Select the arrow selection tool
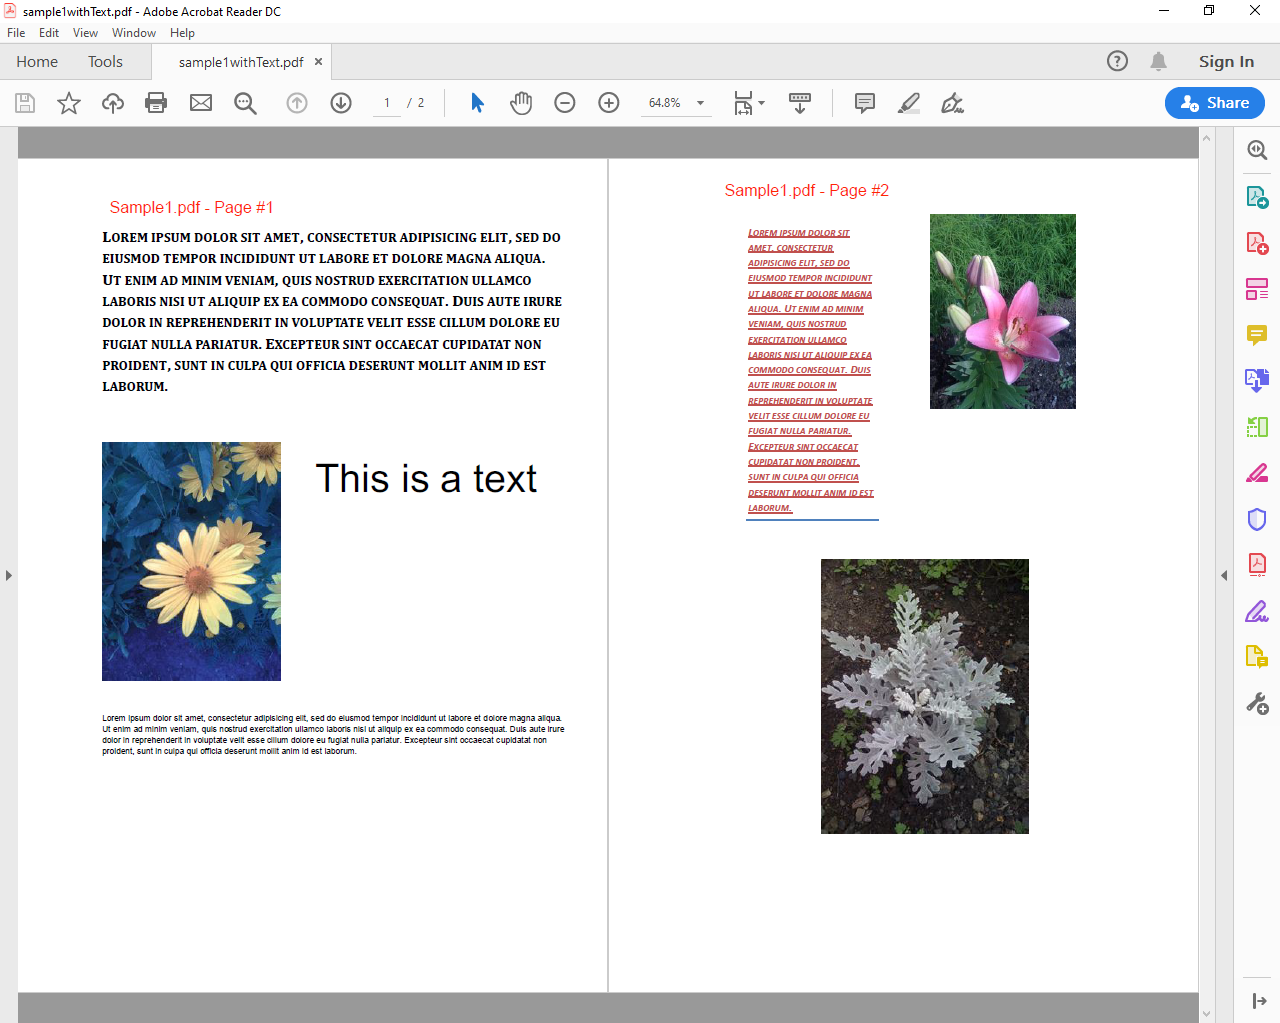Screen dimensions: 1280x1023 click(477, 102)
